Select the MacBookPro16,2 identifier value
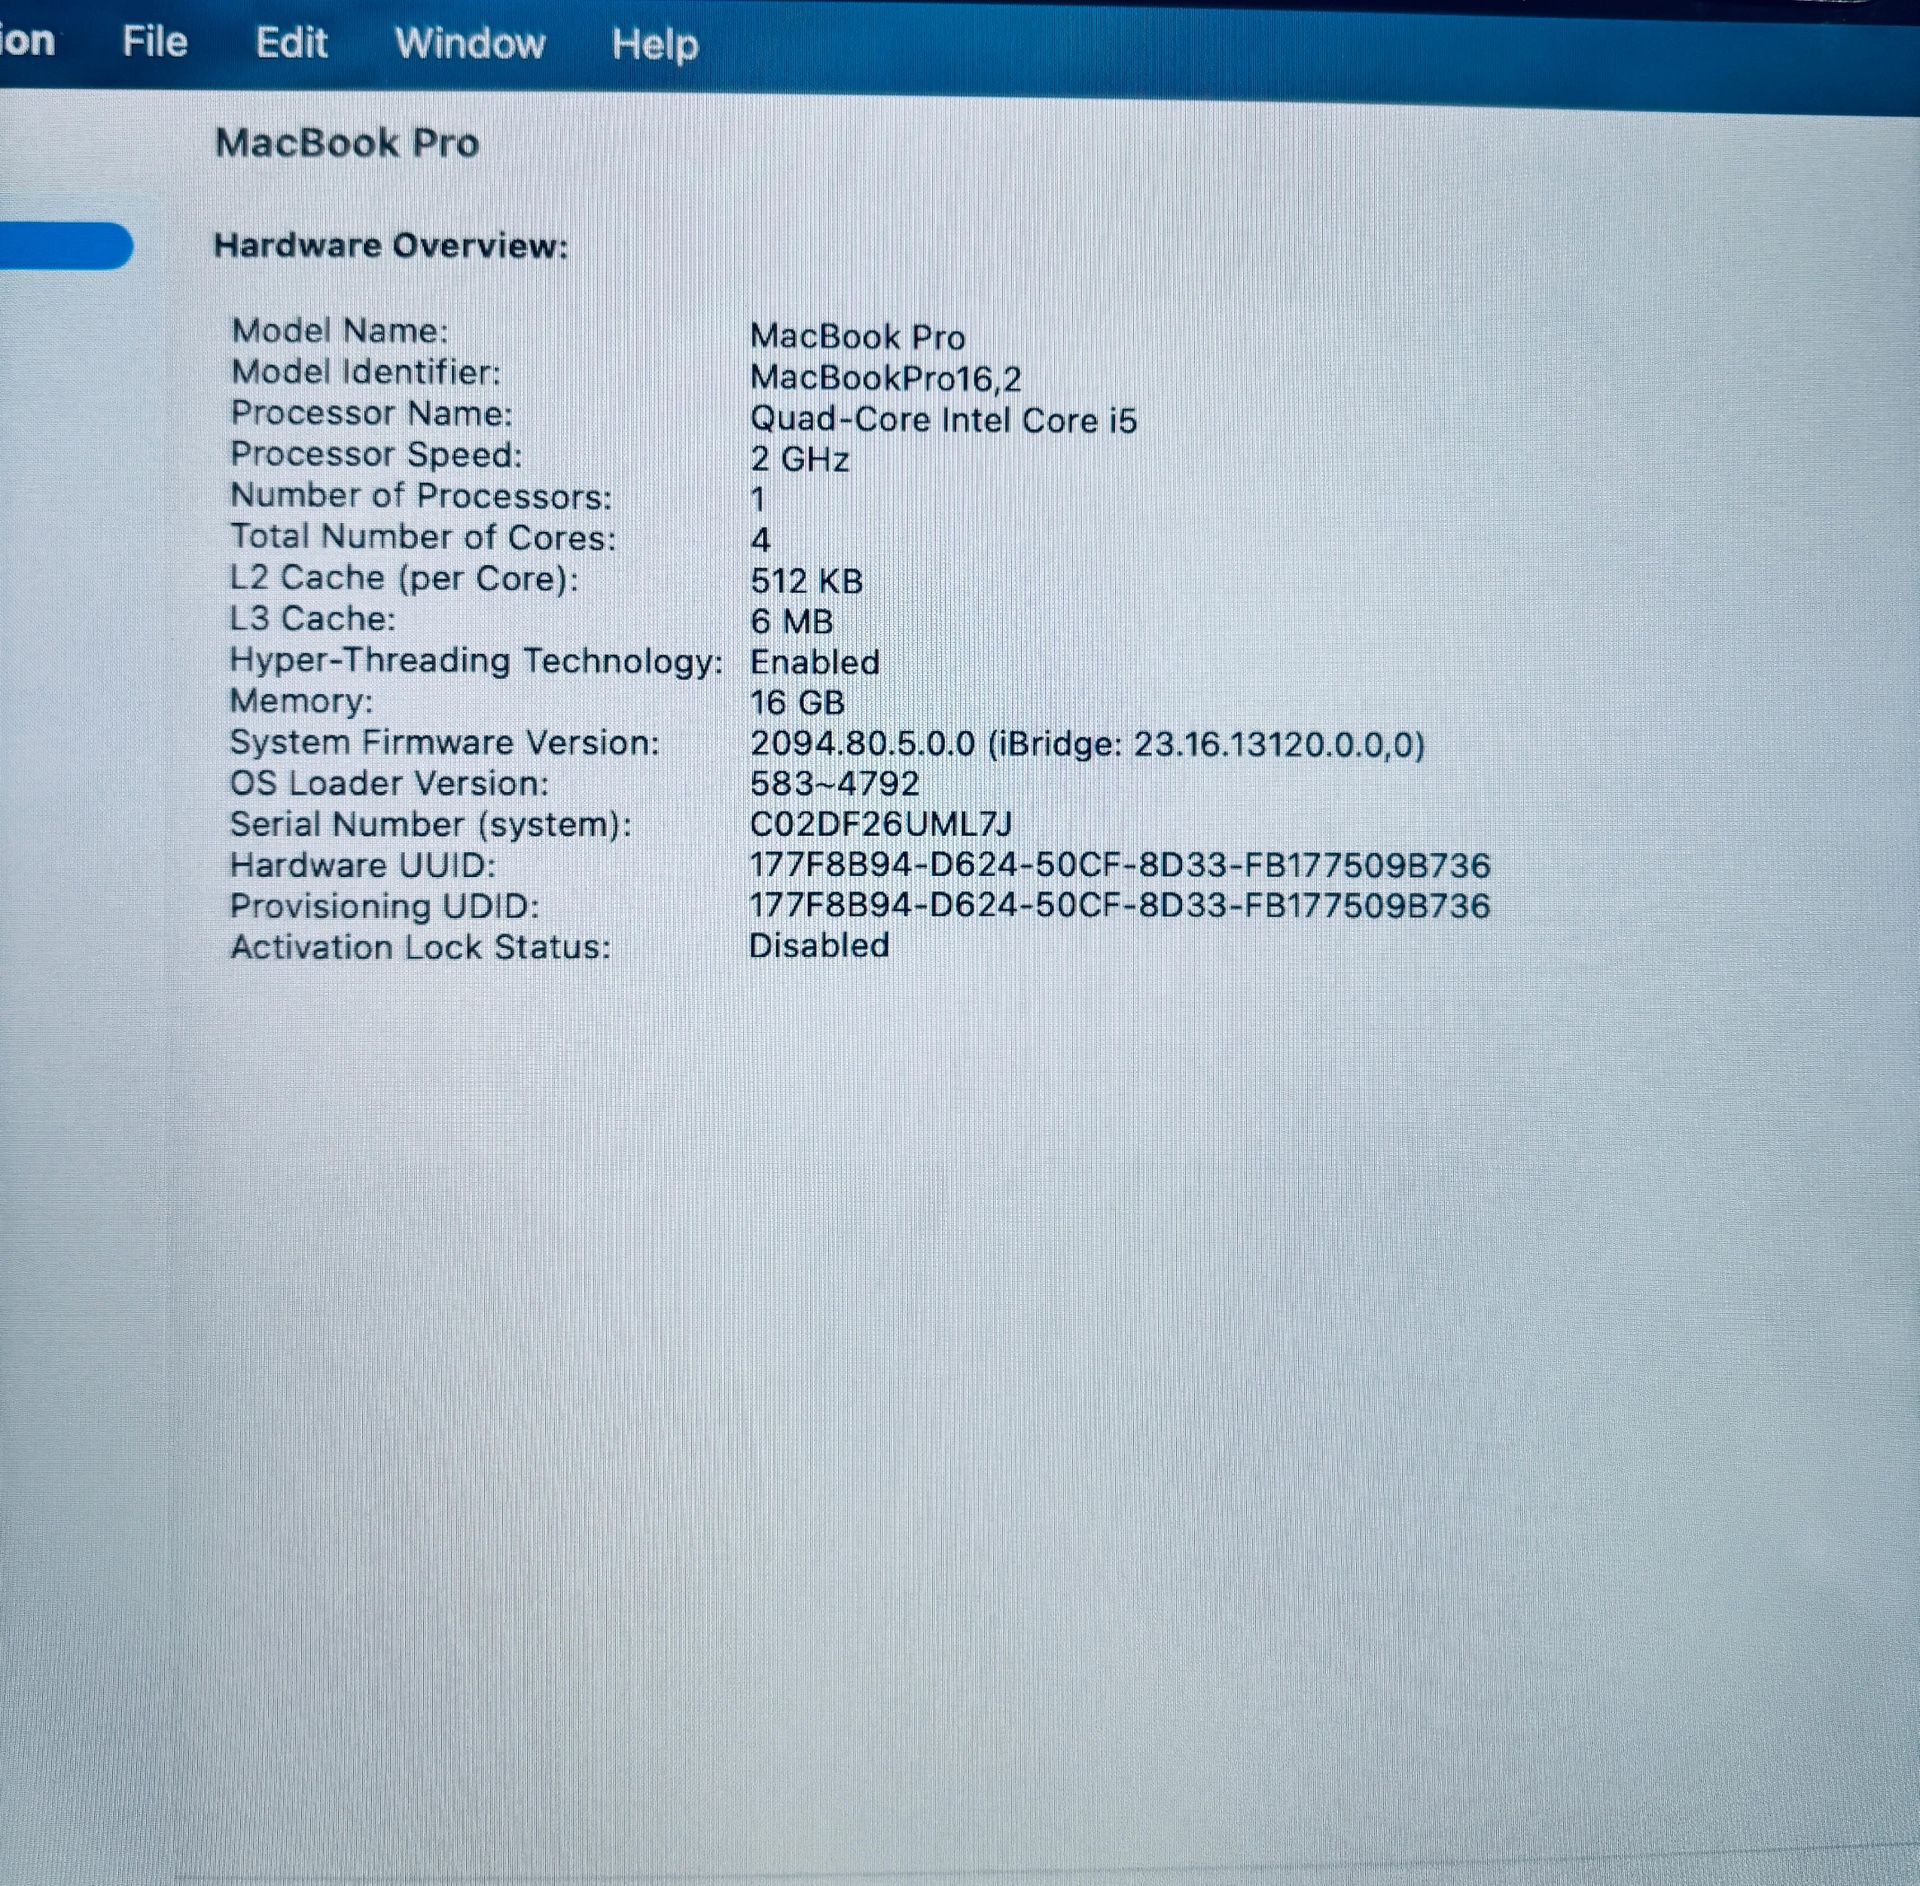The image size is (1920, 1886). click(885, 378)
